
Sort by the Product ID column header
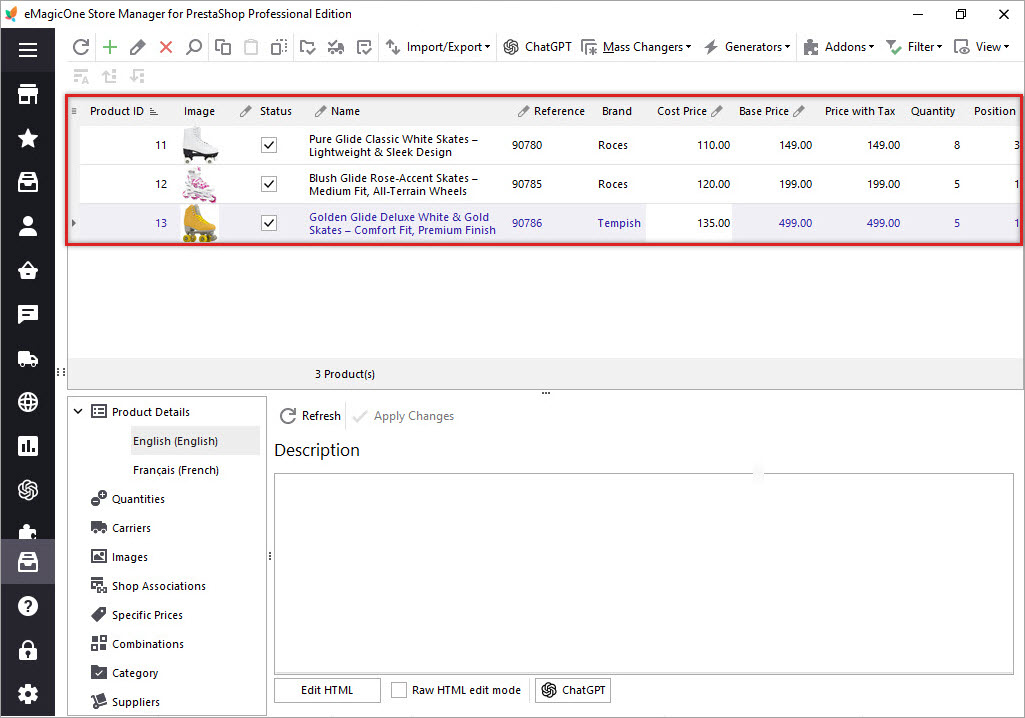[x=116, y=111]
